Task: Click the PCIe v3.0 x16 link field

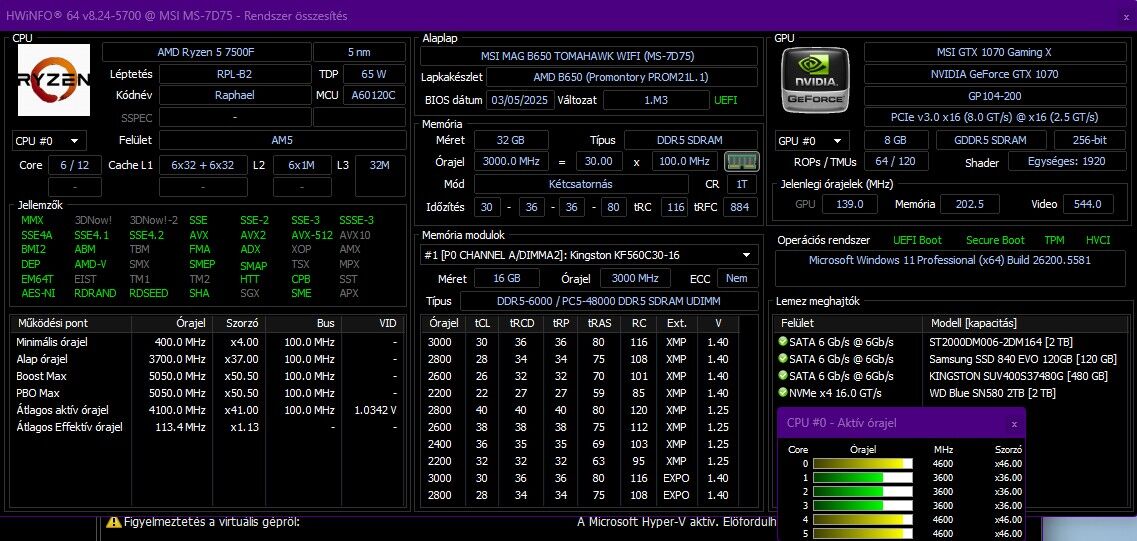Action: coord(993,117)
